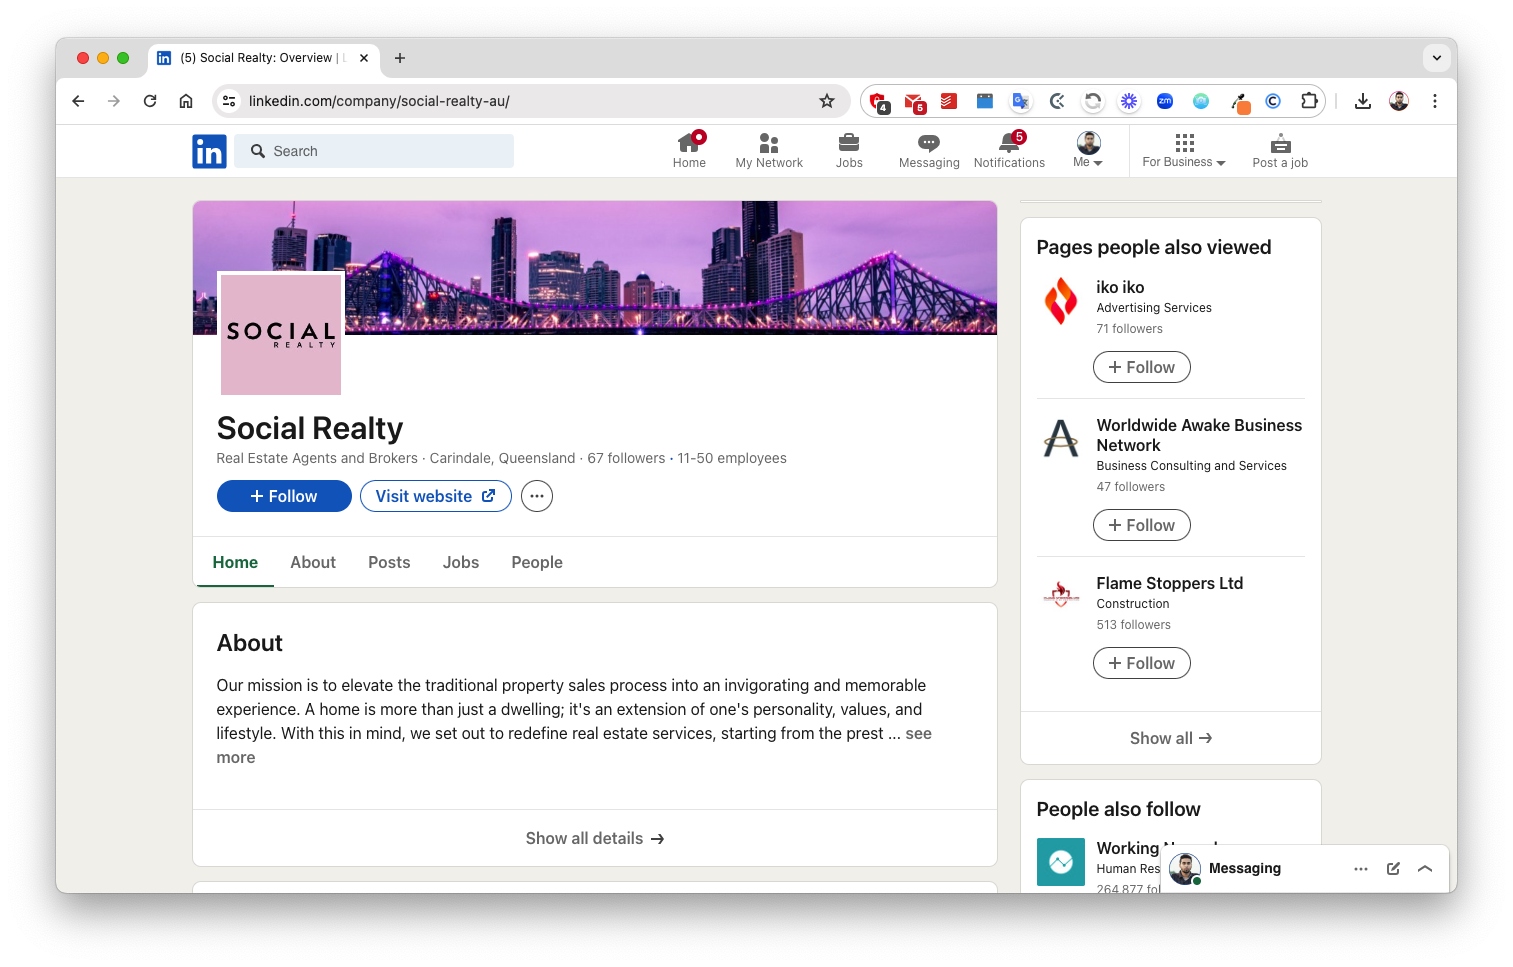Open the Google Translate extension icon
The image size is (1513, 967).
(1020, 101)
